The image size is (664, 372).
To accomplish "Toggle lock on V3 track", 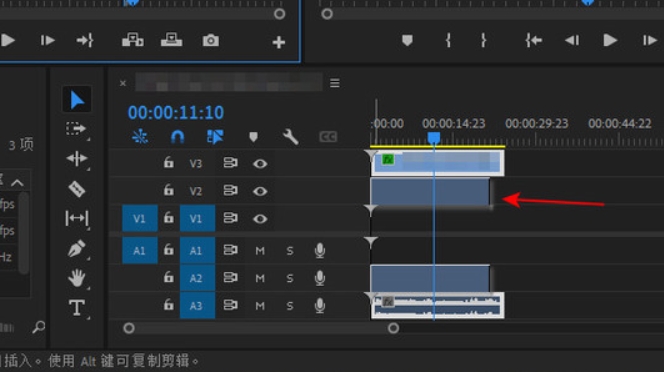I will (x=169, y=163).
